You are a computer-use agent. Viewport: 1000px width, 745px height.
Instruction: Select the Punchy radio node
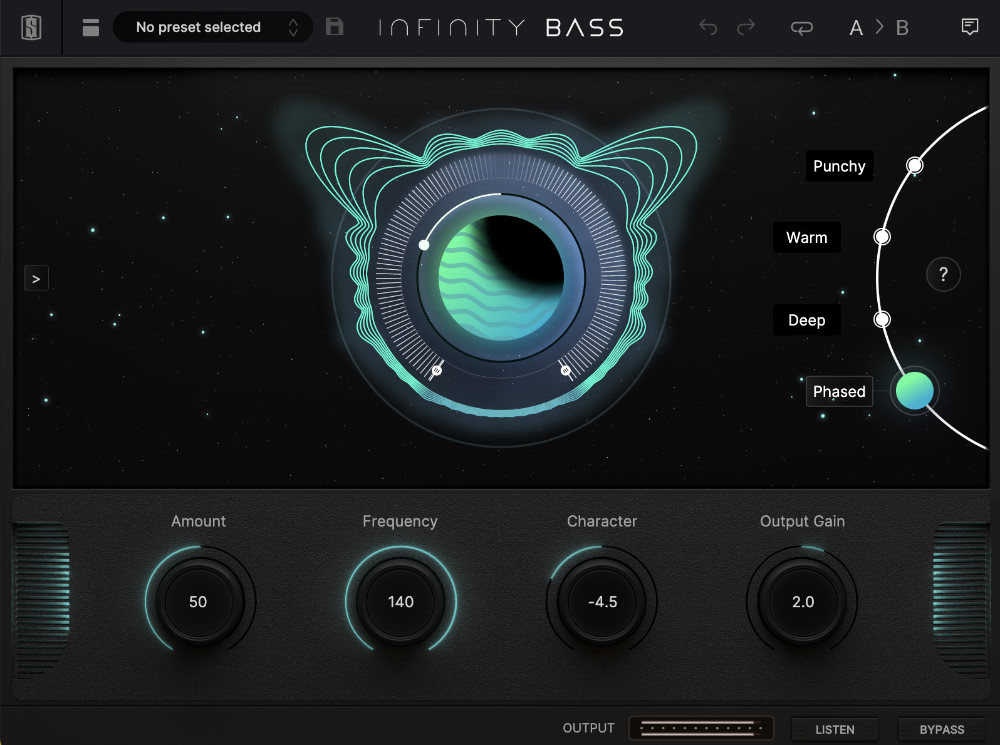pyautogui.click(x=915, y=165)
